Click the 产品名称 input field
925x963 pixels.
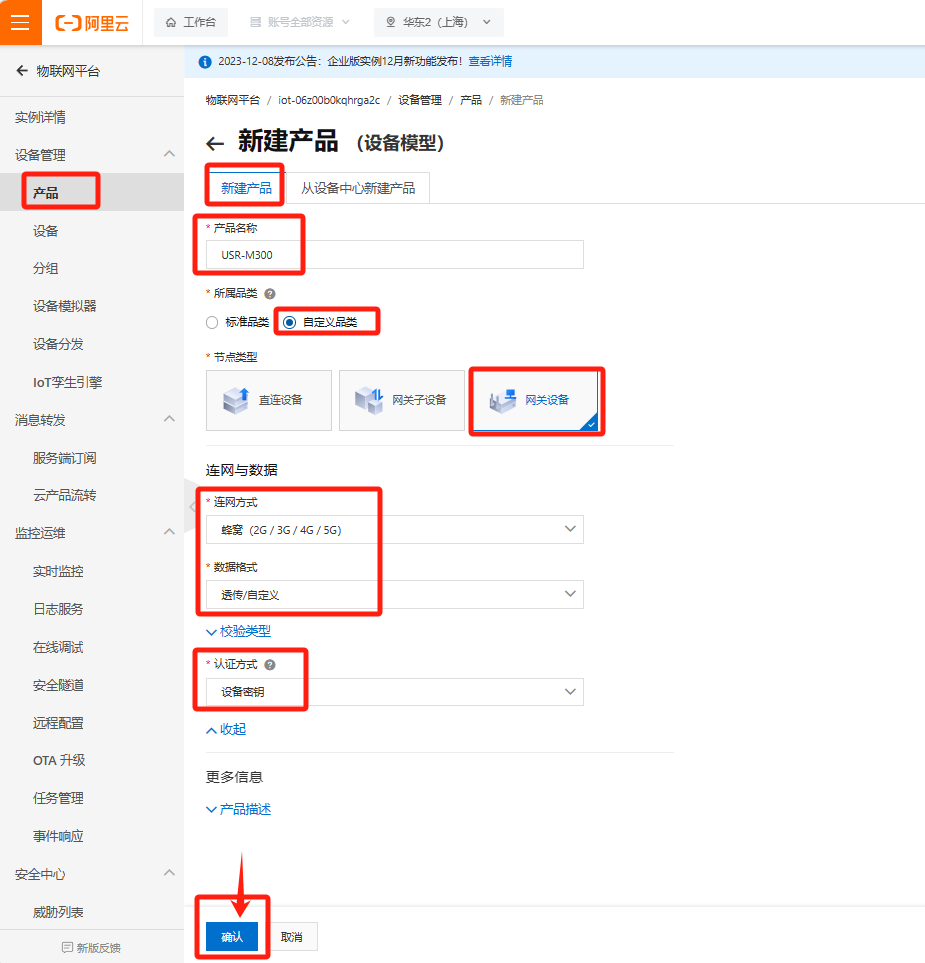[394, 255]
